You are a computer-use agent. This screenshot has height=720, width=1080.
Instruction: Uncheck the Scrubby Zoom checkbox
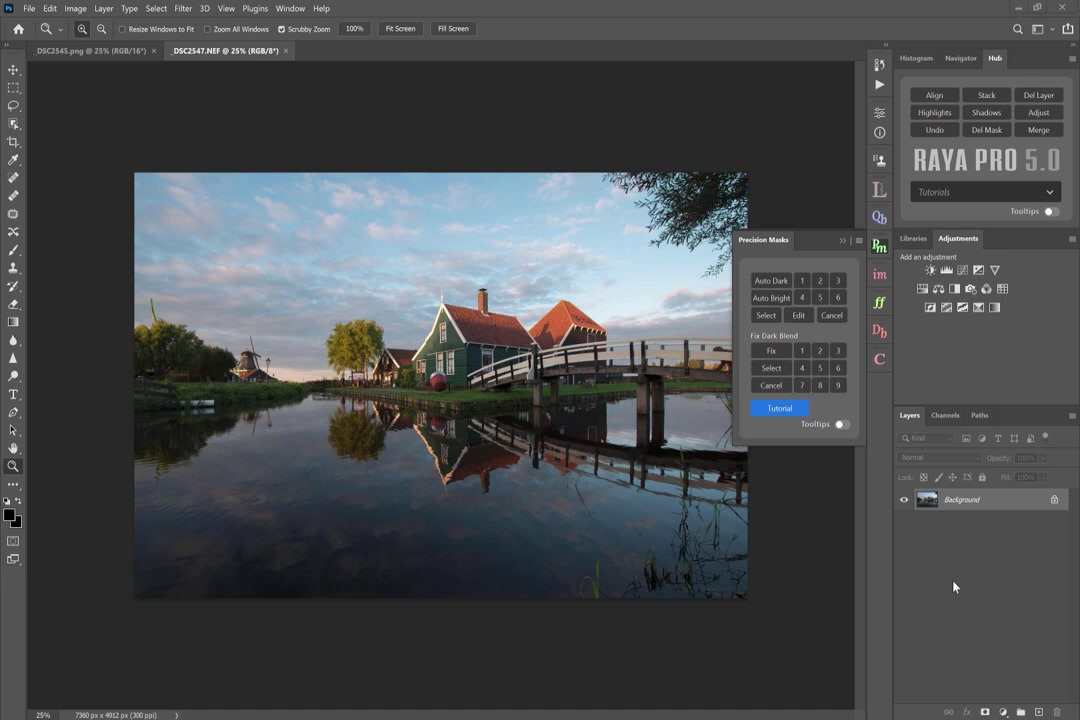(281, 29)
